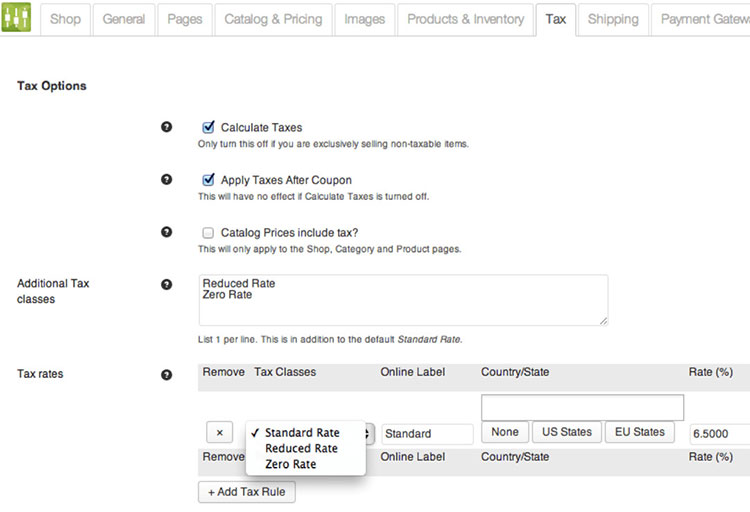Open the Products & Inventory tab
This screenshot has height=512, width=750.
point(465,19)
